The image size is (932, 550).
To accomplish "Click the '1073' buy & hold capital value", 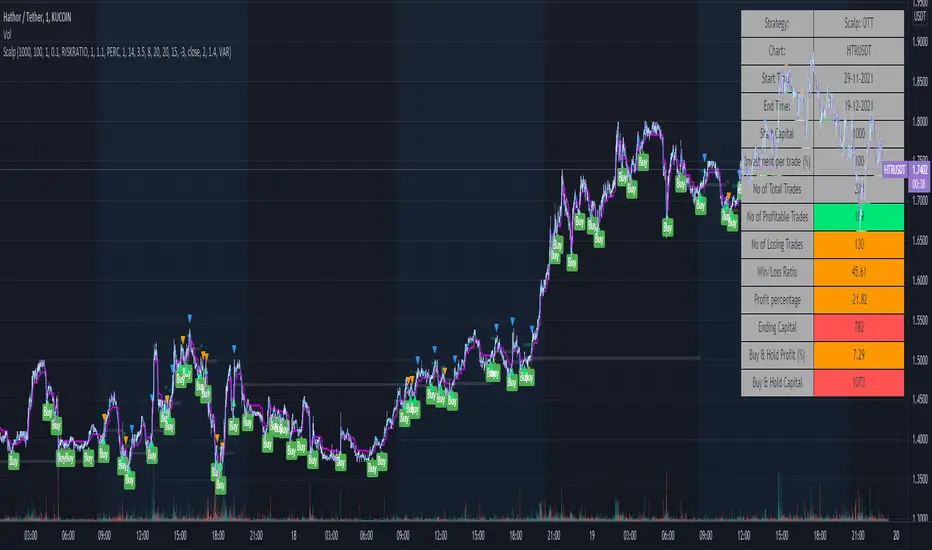I will [859, 382].
